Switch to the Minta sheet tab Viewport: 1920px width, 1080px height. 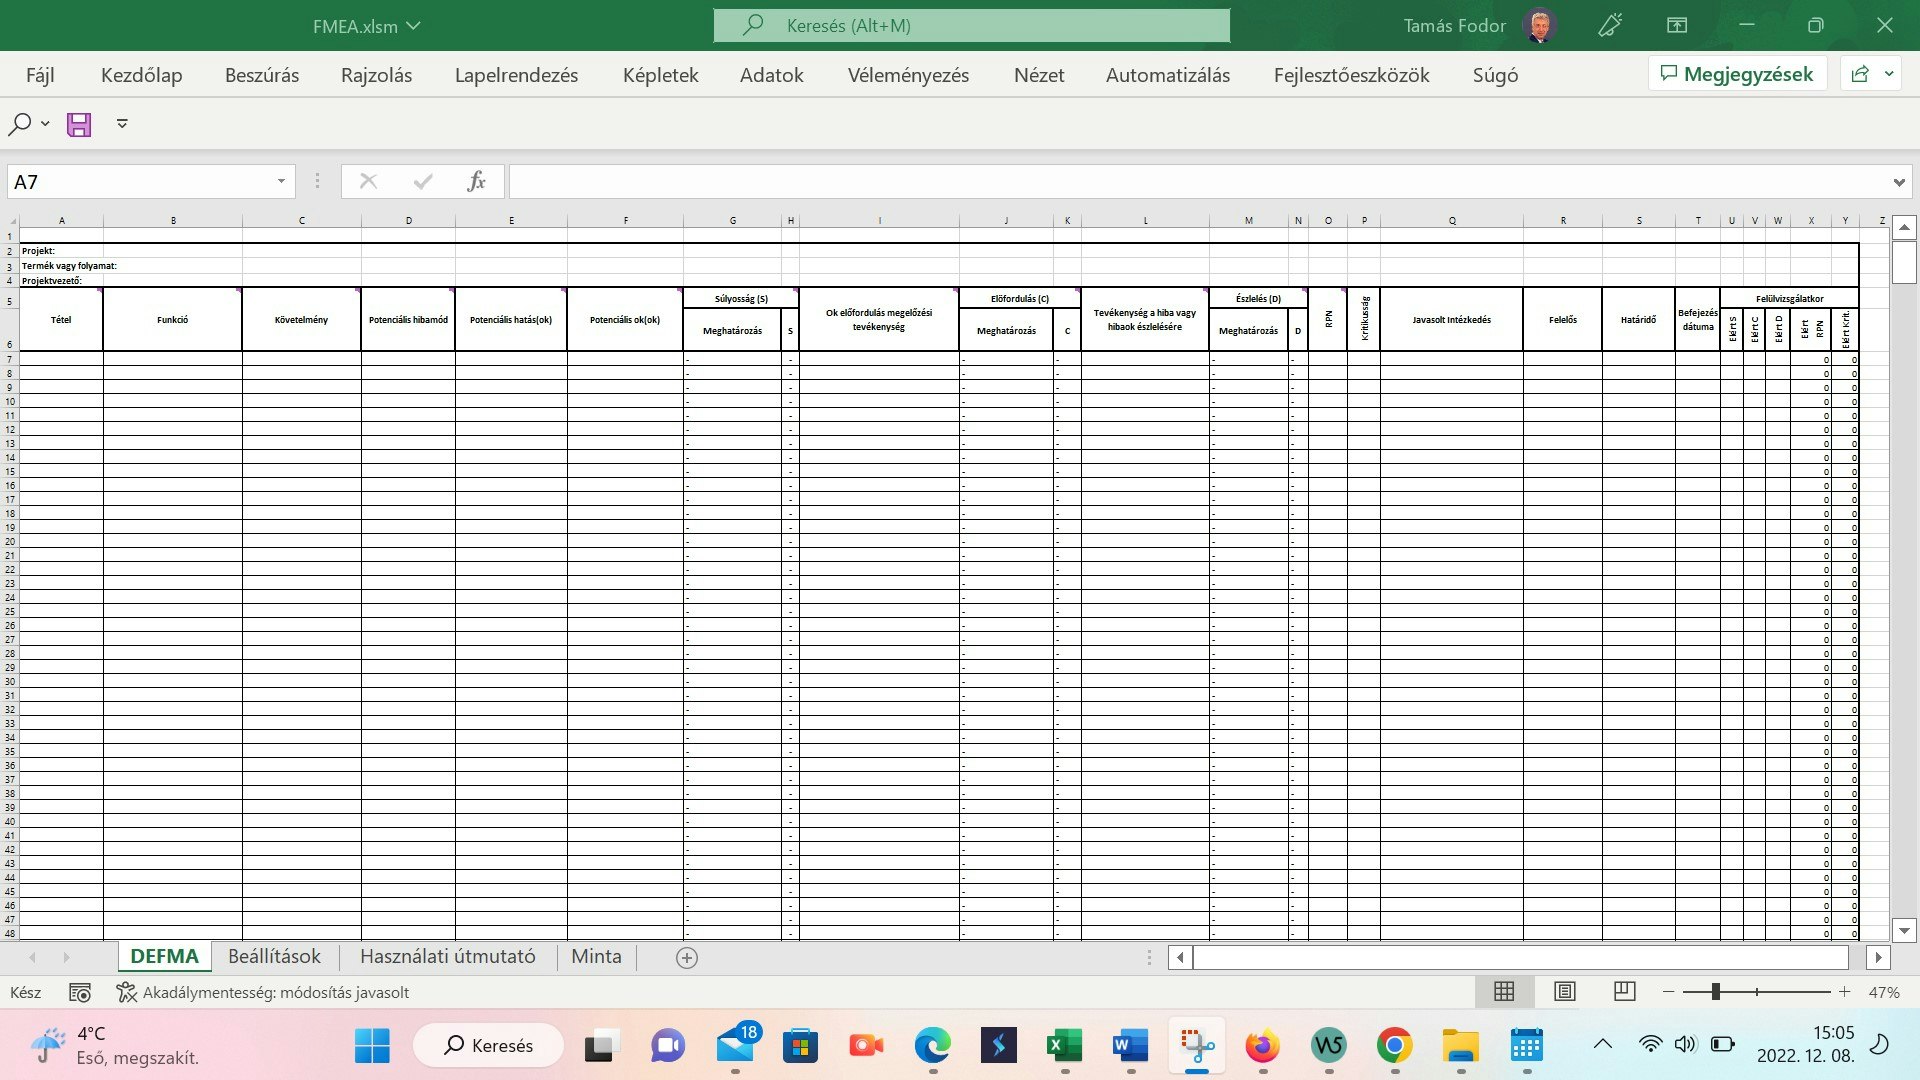pyautogui.click(x=596, y=957)
